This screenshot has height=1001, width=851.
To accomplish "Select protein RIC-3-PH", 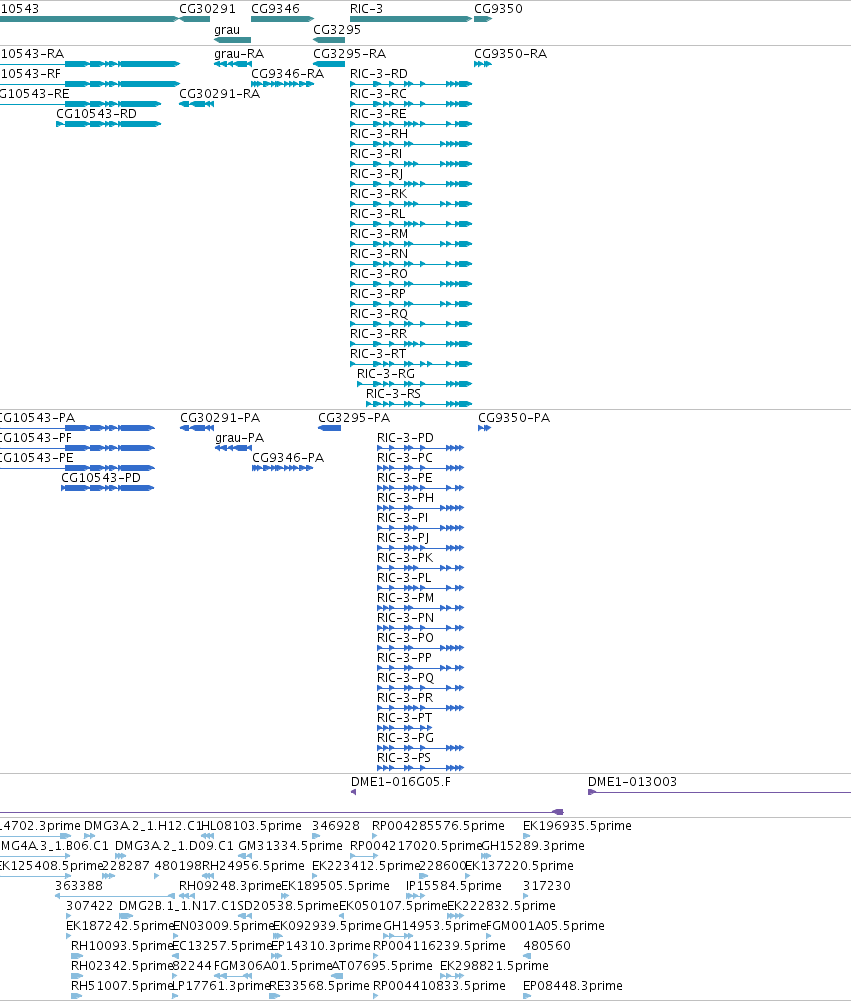I will click(x=420, y=508).
